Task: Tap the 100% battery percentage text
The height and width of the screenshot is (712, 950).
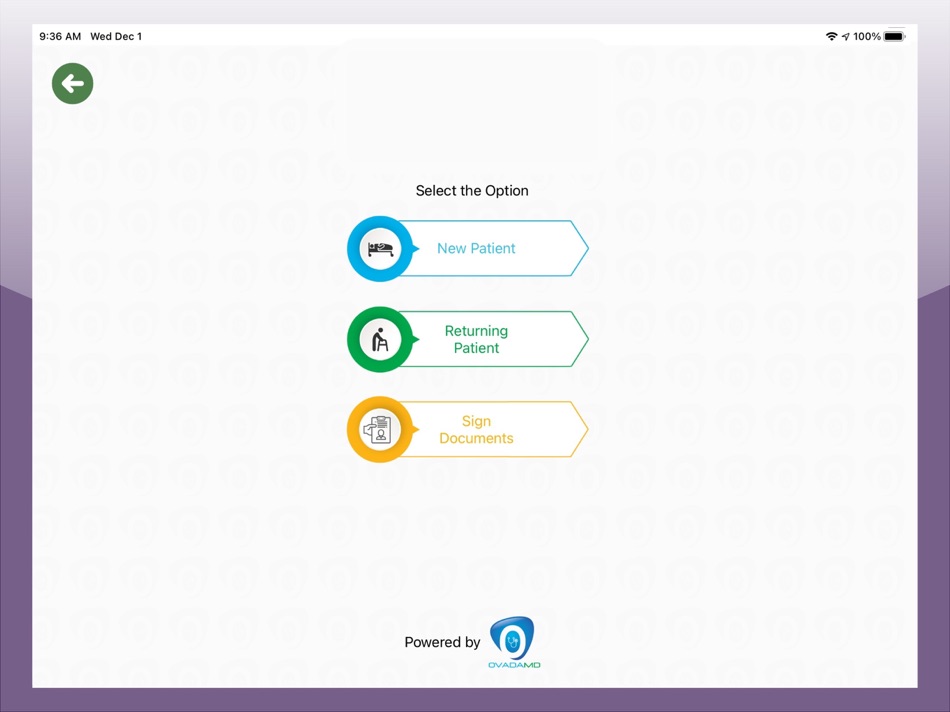Action: pos(867,36)
